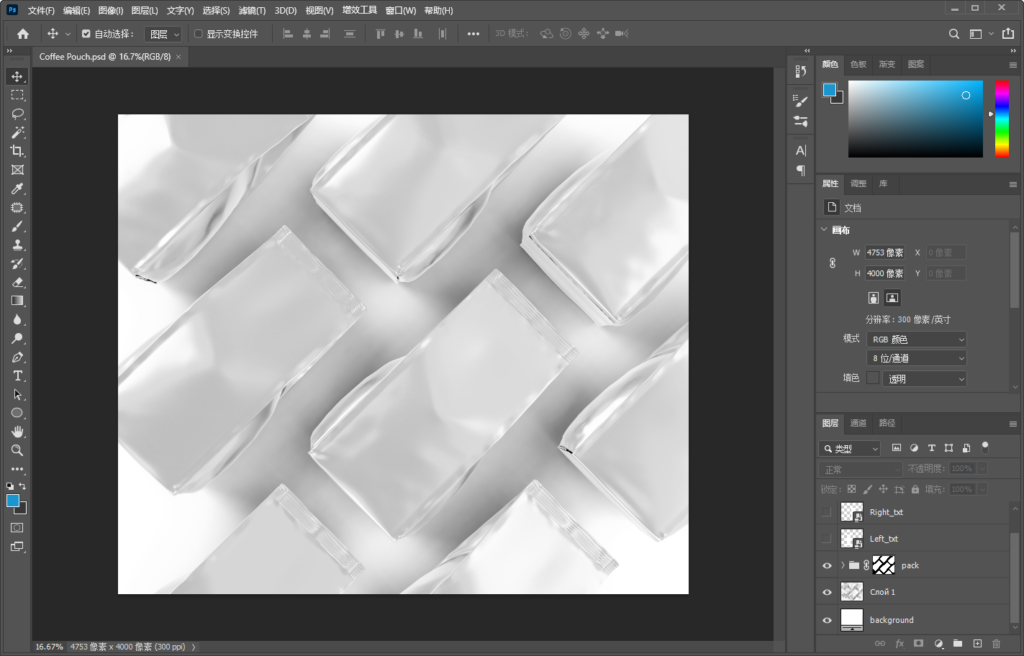Viewport: 1024px width, 656px height.
Task: Select the Brush tool
Action: [x=17, y=226]
